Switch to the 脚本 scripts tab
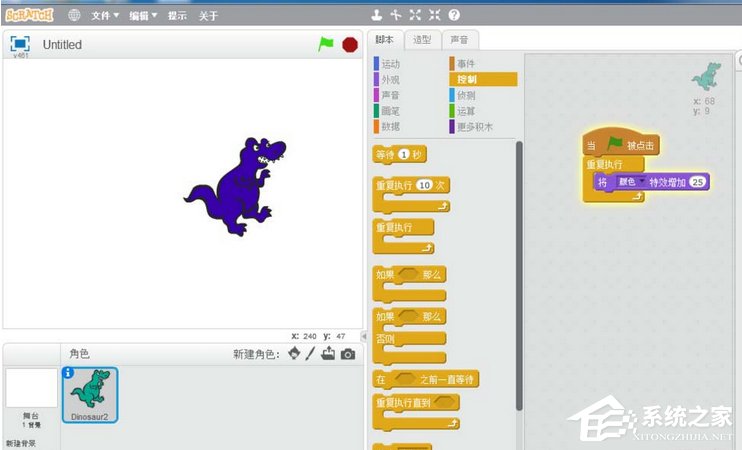This screenshot has width=742, height=450. (x=385, y=40)
